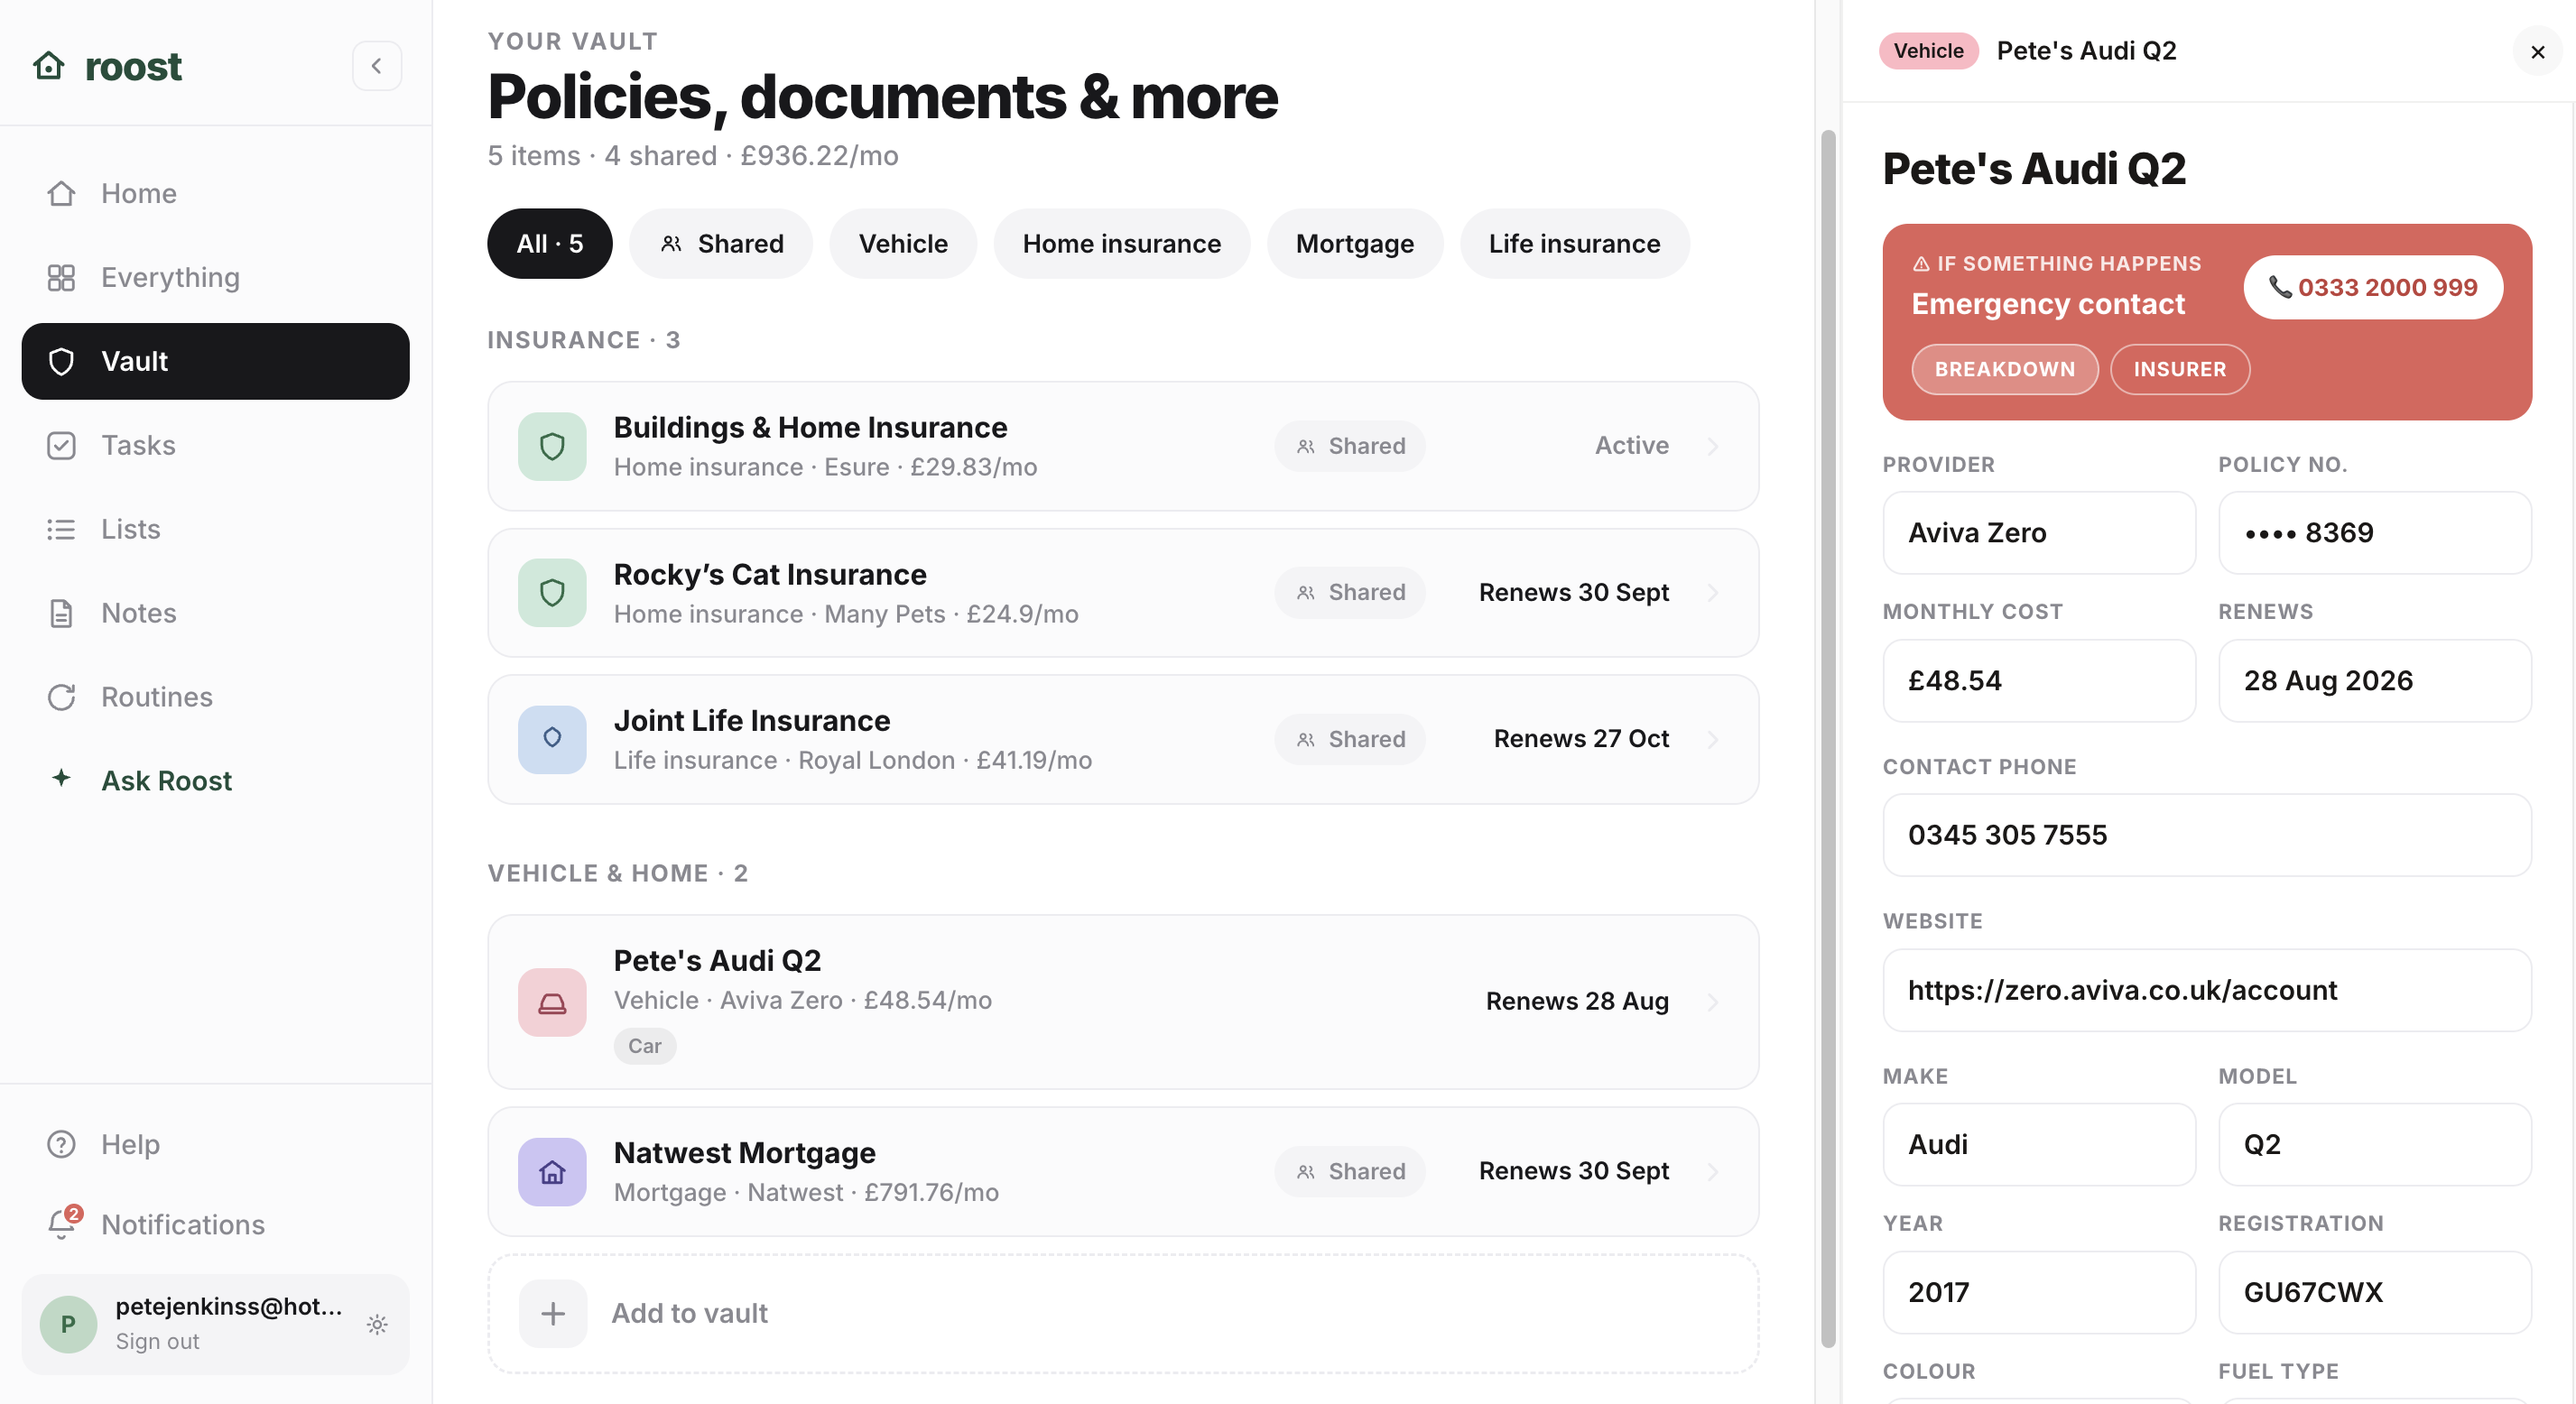
Task: Call emergency number 0333 2000 999
Action: click(x=2372, y=287)
